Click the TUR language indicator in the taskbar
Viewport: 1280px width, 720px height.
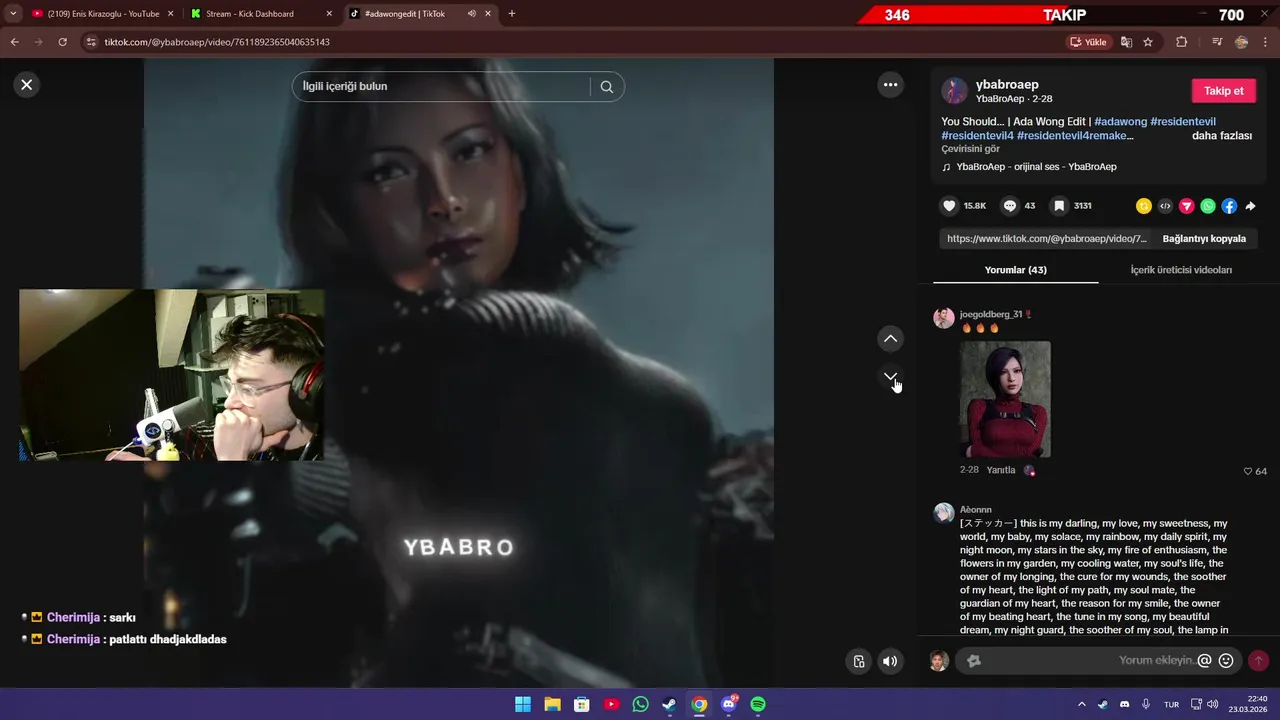(1171, 704)
